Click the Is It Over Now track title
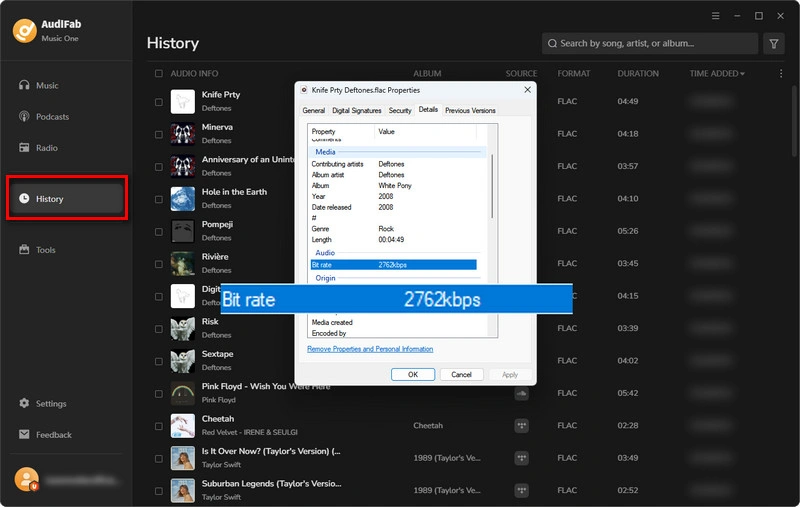The image size is (800, 507). (x=271, y=451)
